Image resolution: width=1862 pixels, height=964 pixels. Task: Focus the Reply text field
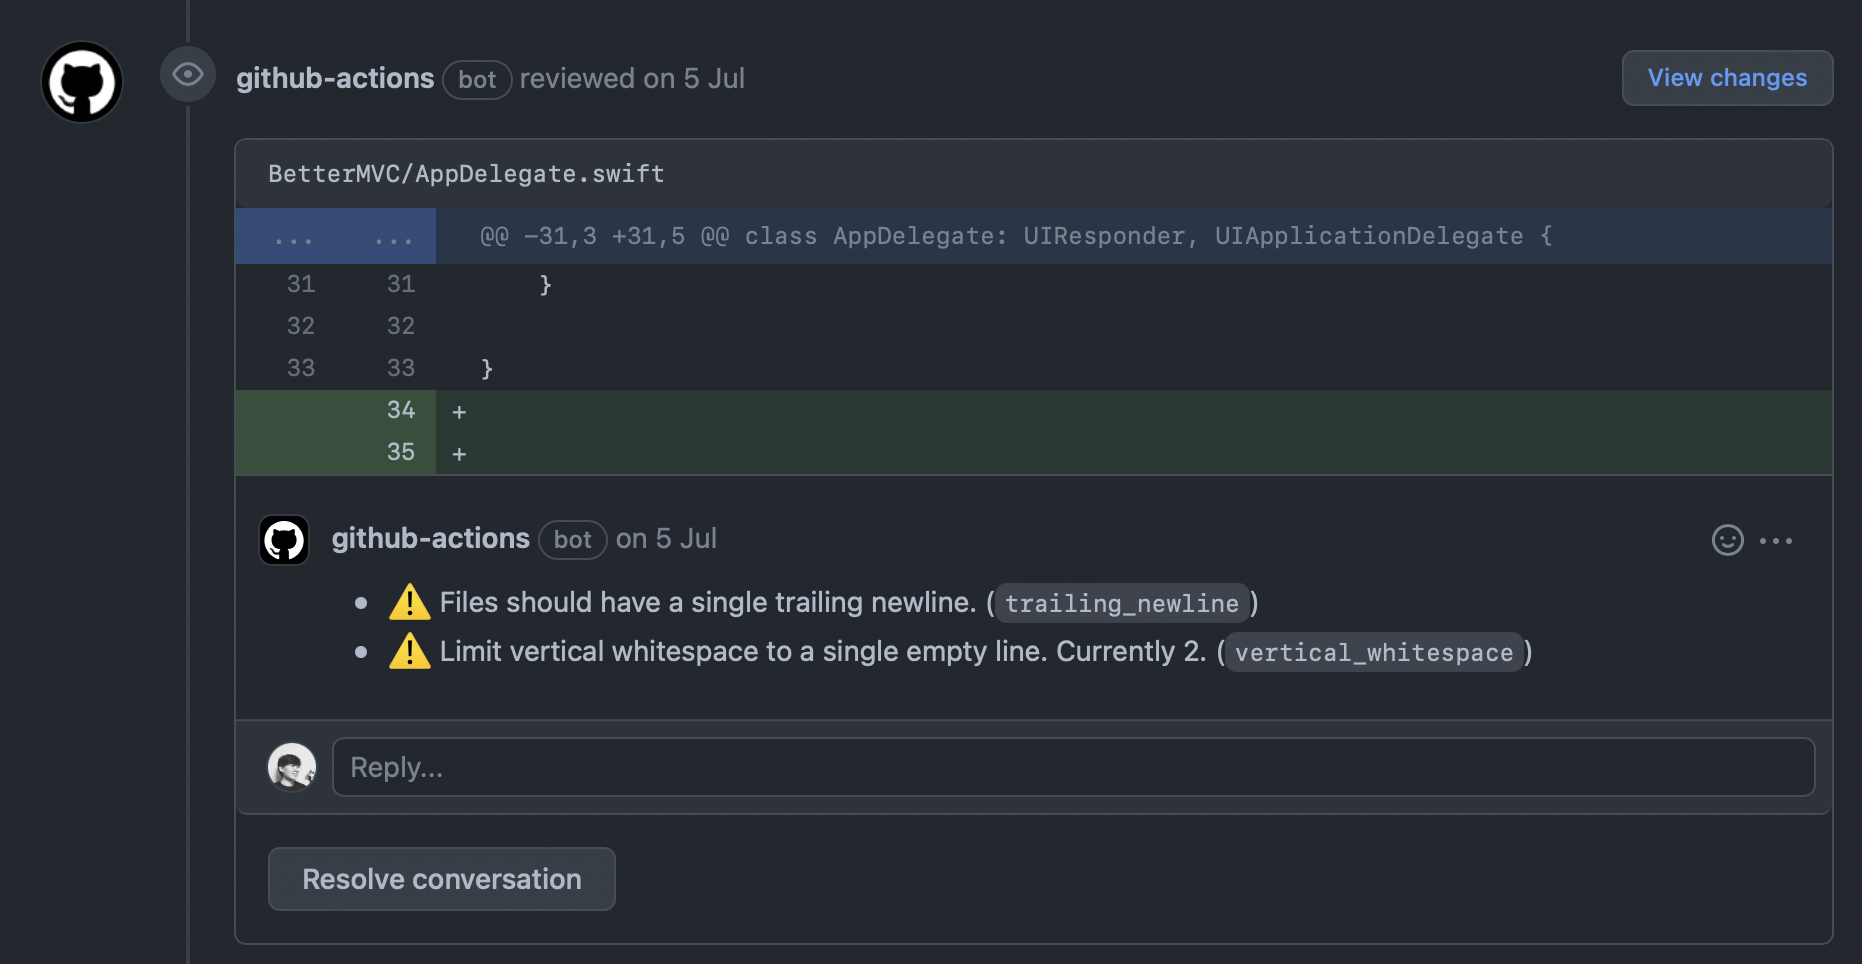tap(1072, 767)
